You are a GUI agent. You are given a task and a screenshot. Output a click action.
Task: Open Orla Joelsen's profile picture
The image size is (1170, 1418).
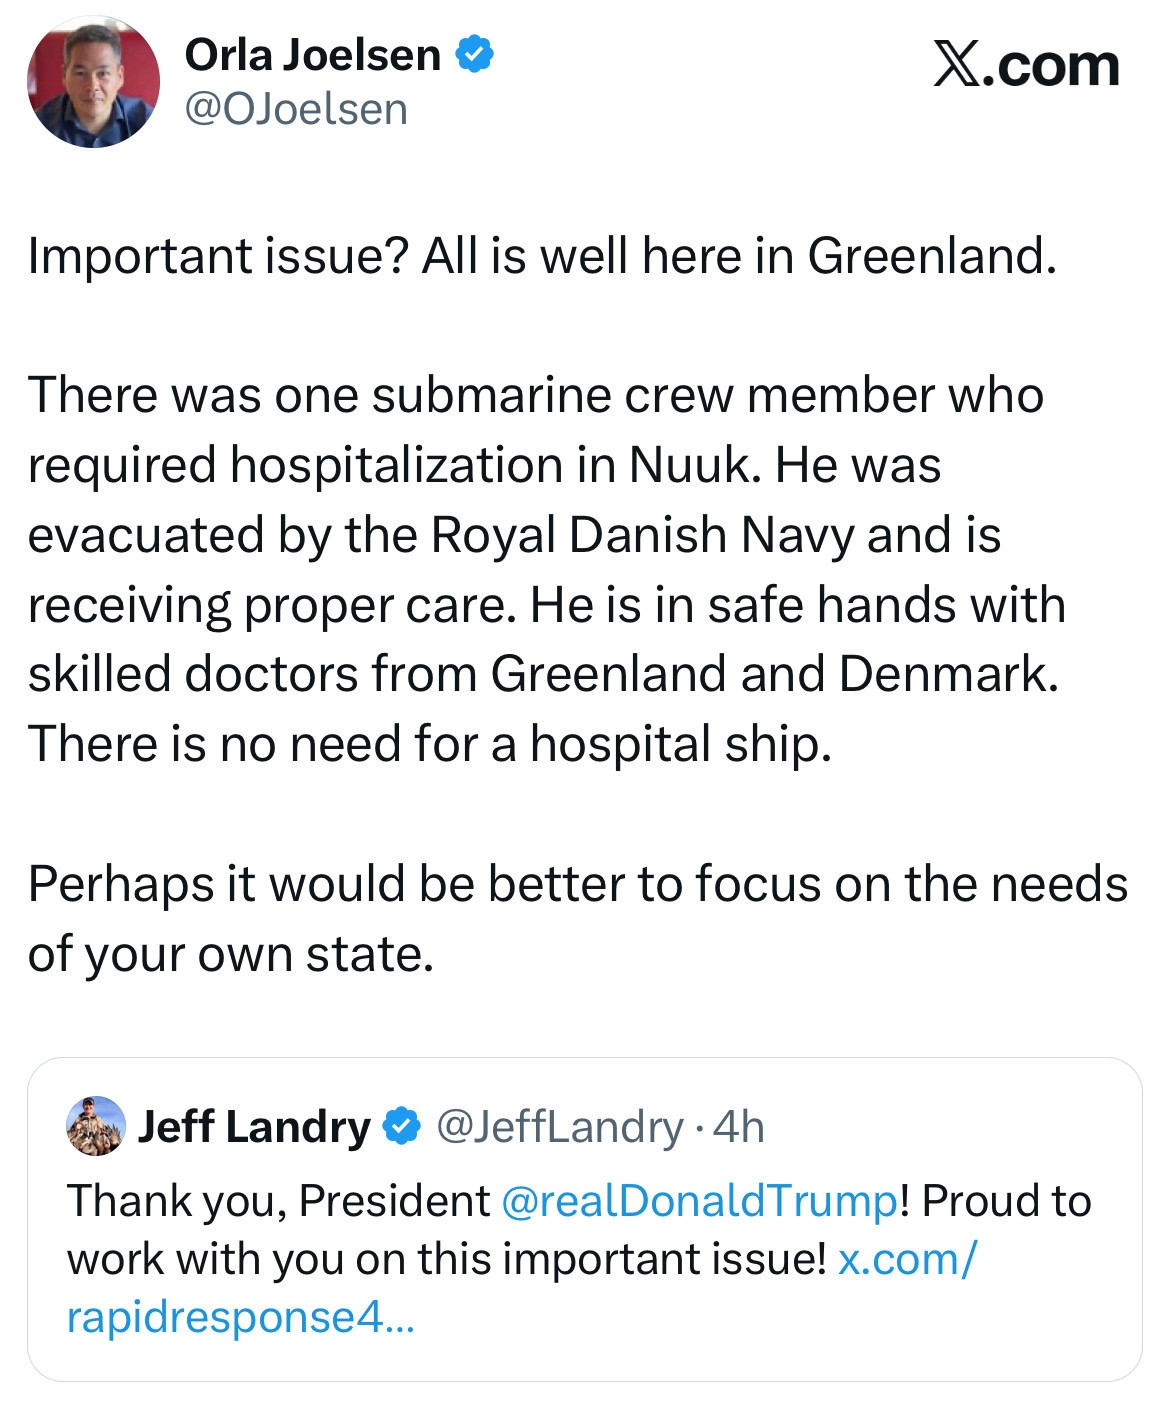[93, 82]
